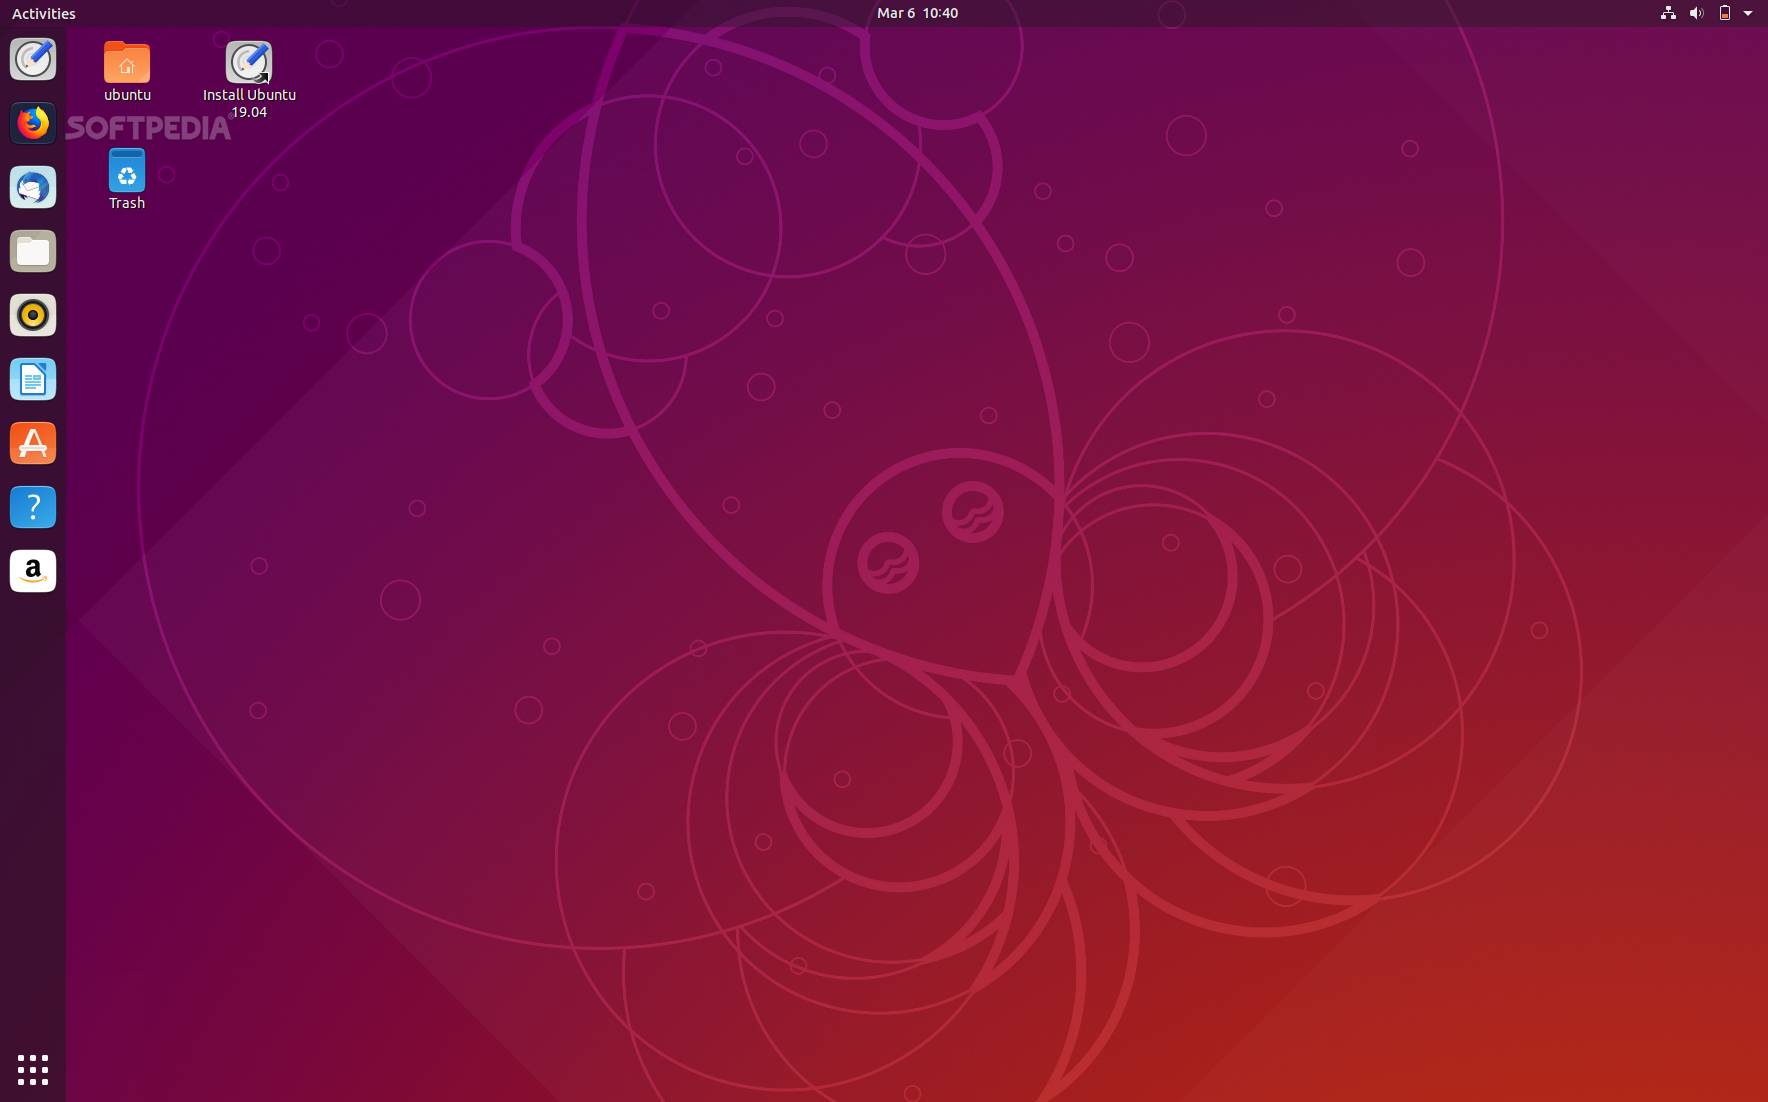Expand the system status menu

pyautogui.click(x=1747, y=13)
